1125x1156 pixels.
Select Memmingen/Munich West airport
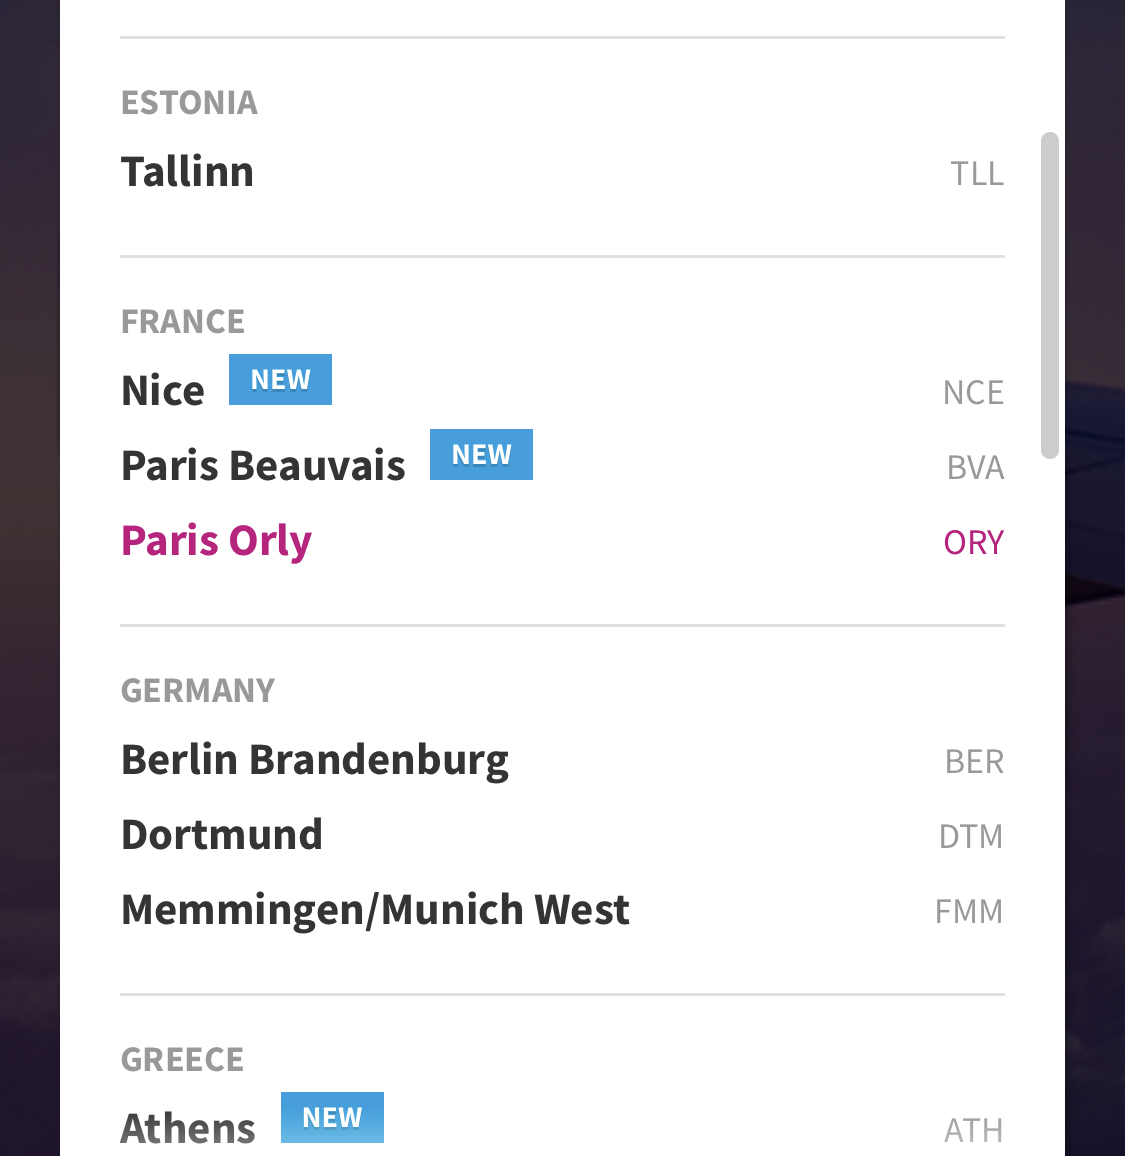click(375, 910)
